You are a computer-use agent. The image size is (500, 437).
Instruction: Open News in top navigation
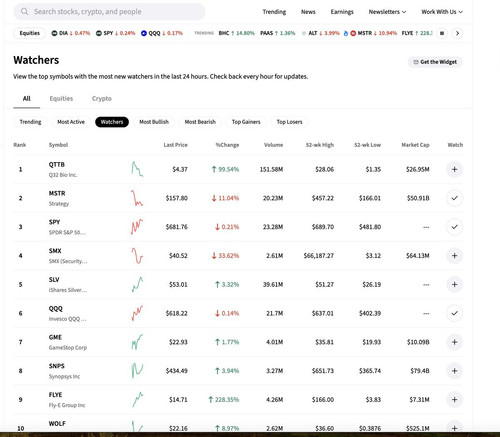308,12
